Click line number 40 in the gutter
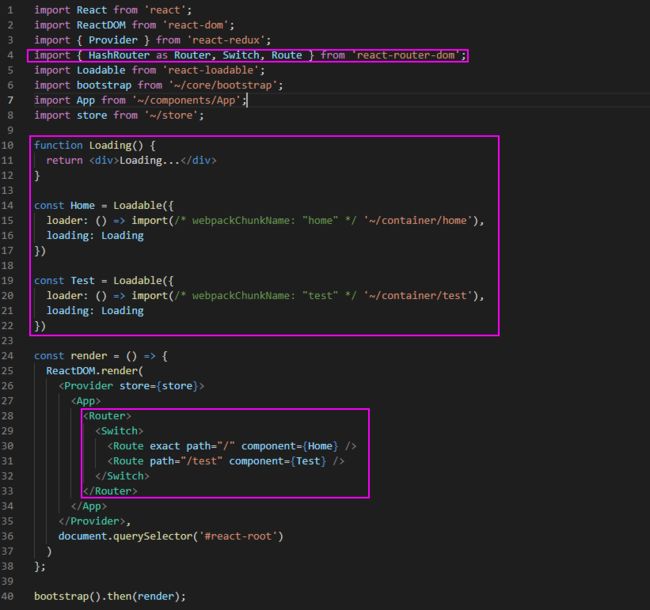 pos(7,596)
